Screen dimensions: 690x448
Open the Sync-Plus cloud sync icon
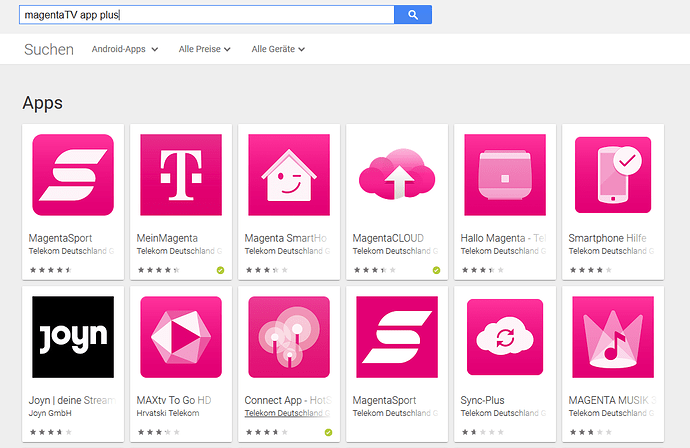505,337
